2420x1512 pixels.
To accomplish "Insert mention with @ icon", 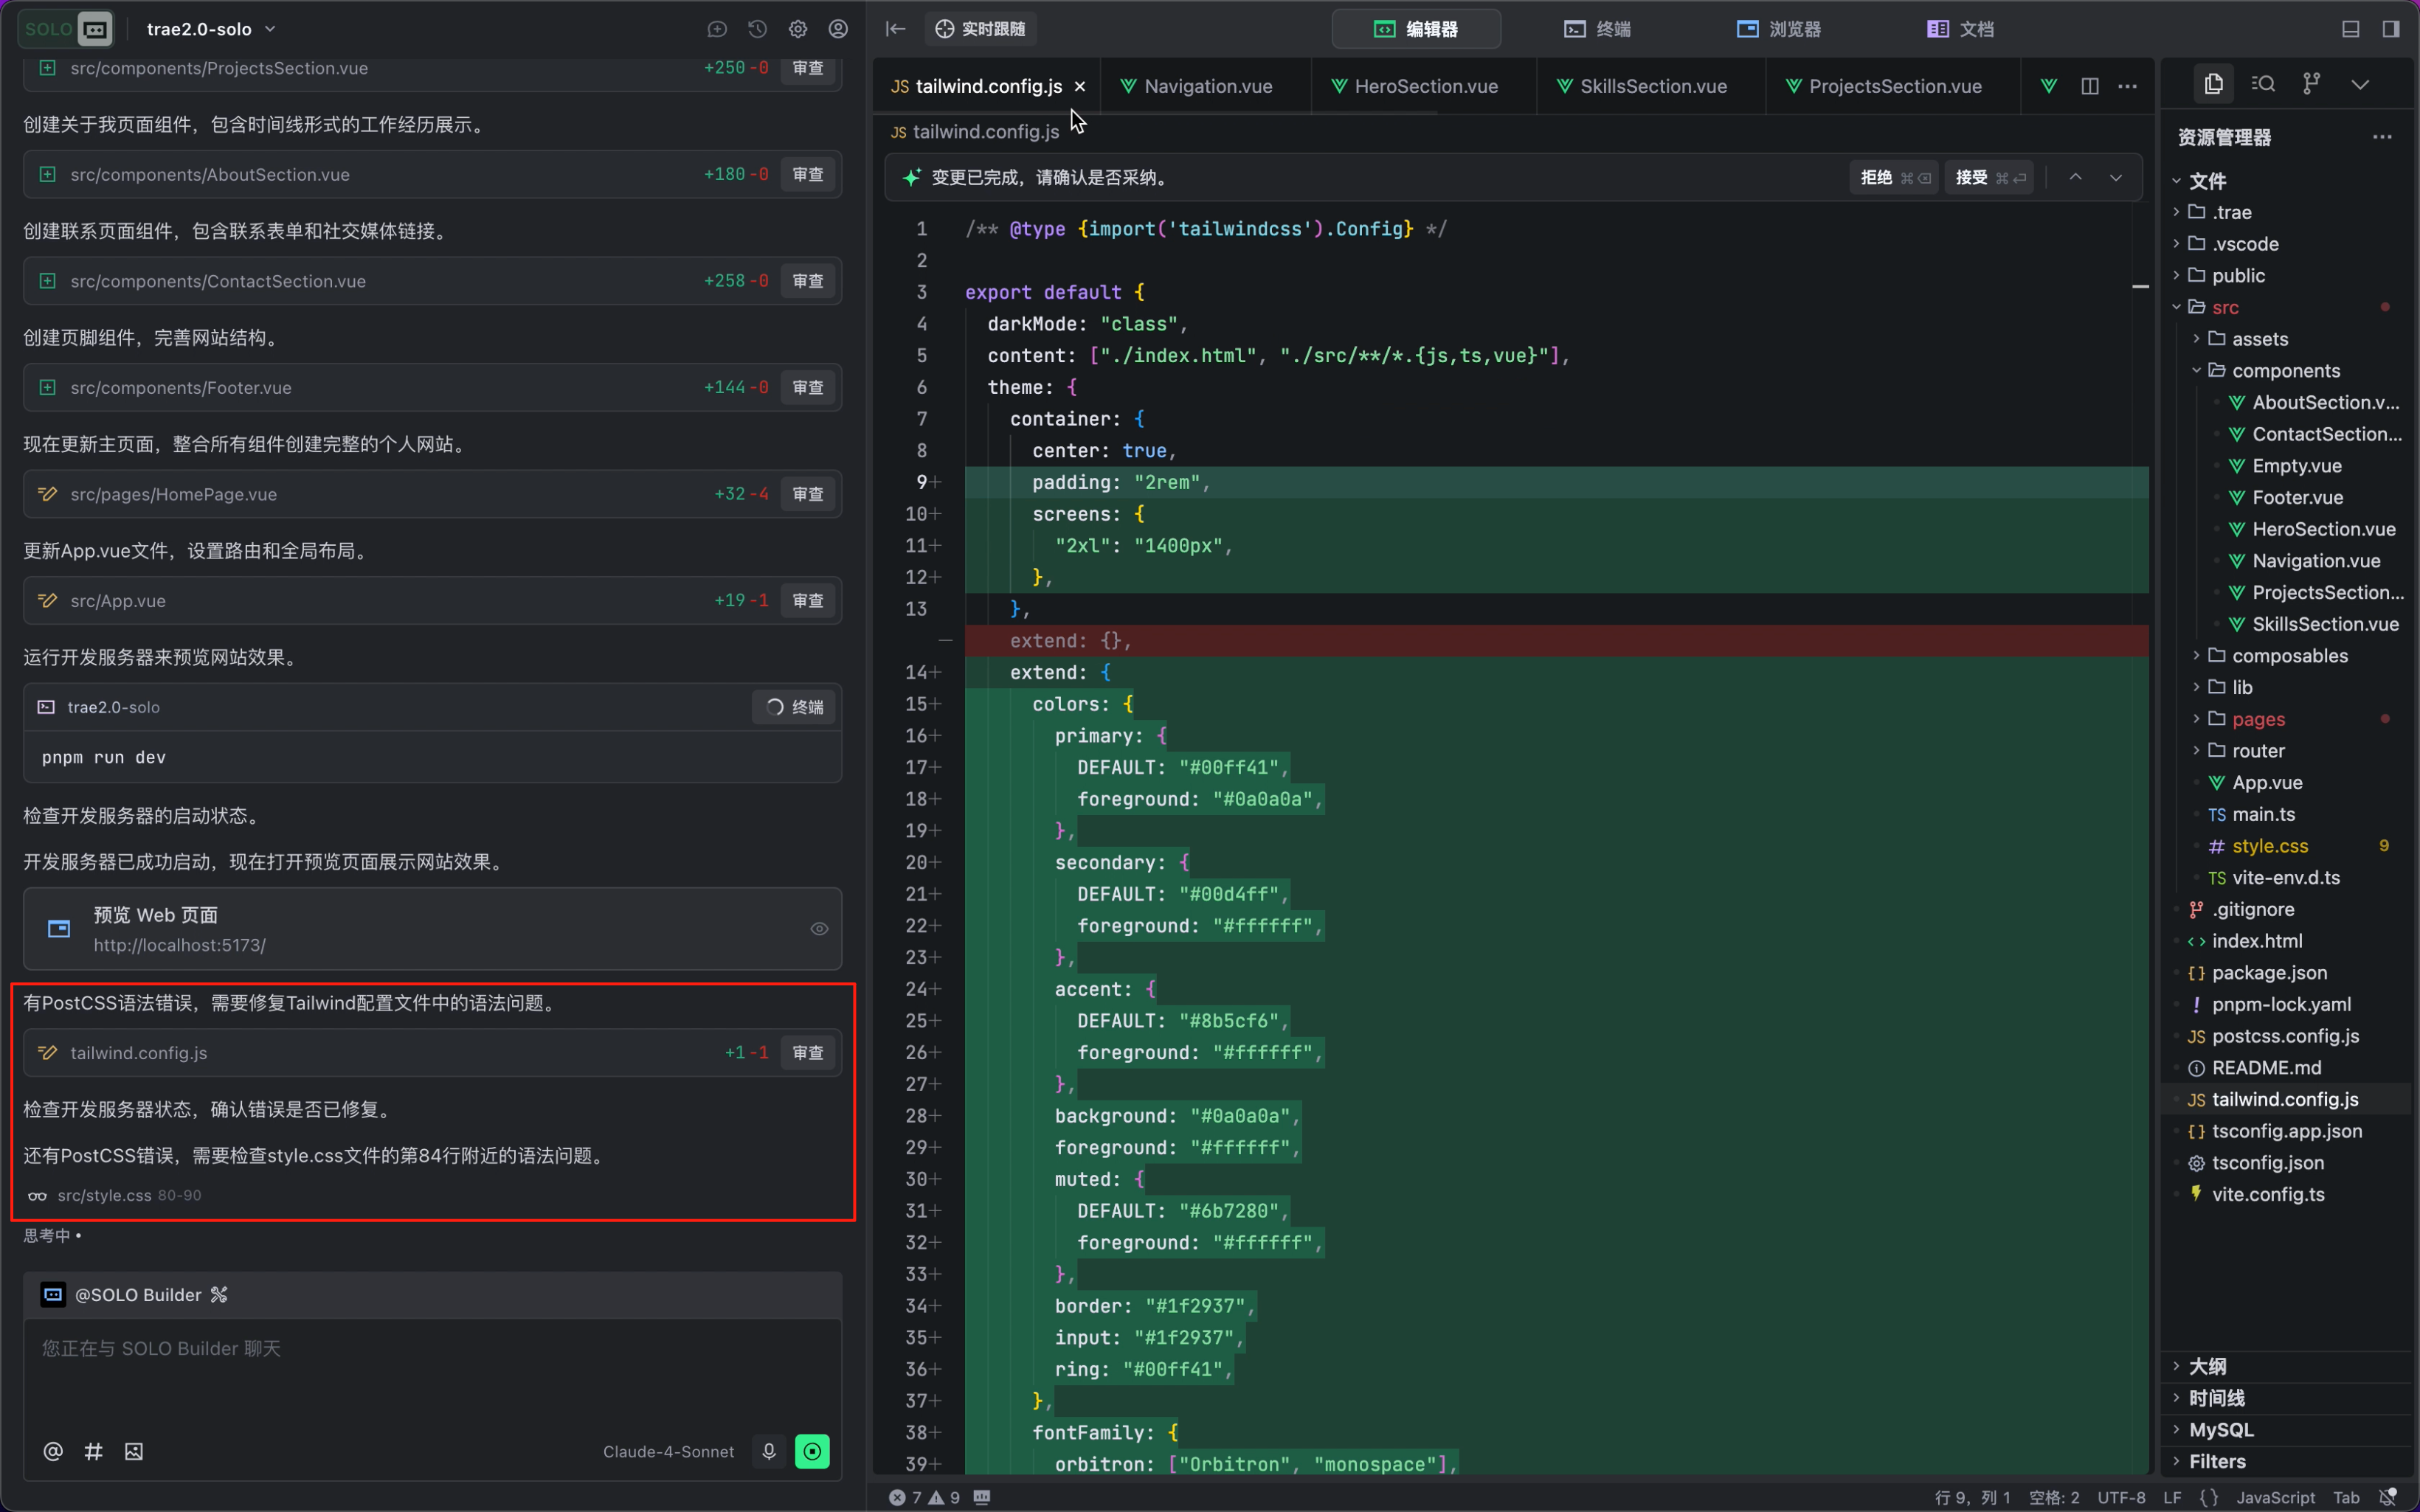I will pos(53,1451).
